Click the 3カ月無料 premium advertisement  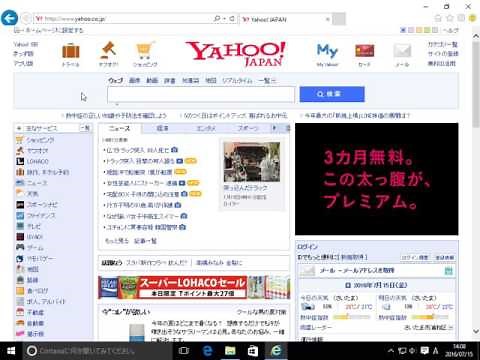click(x=377, y=179)
